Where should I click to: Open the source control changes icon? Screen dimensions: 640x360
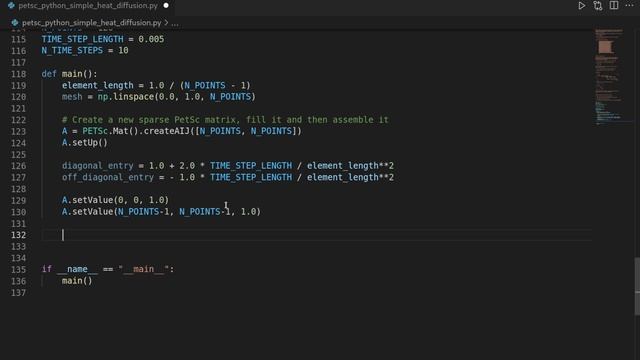598,6
